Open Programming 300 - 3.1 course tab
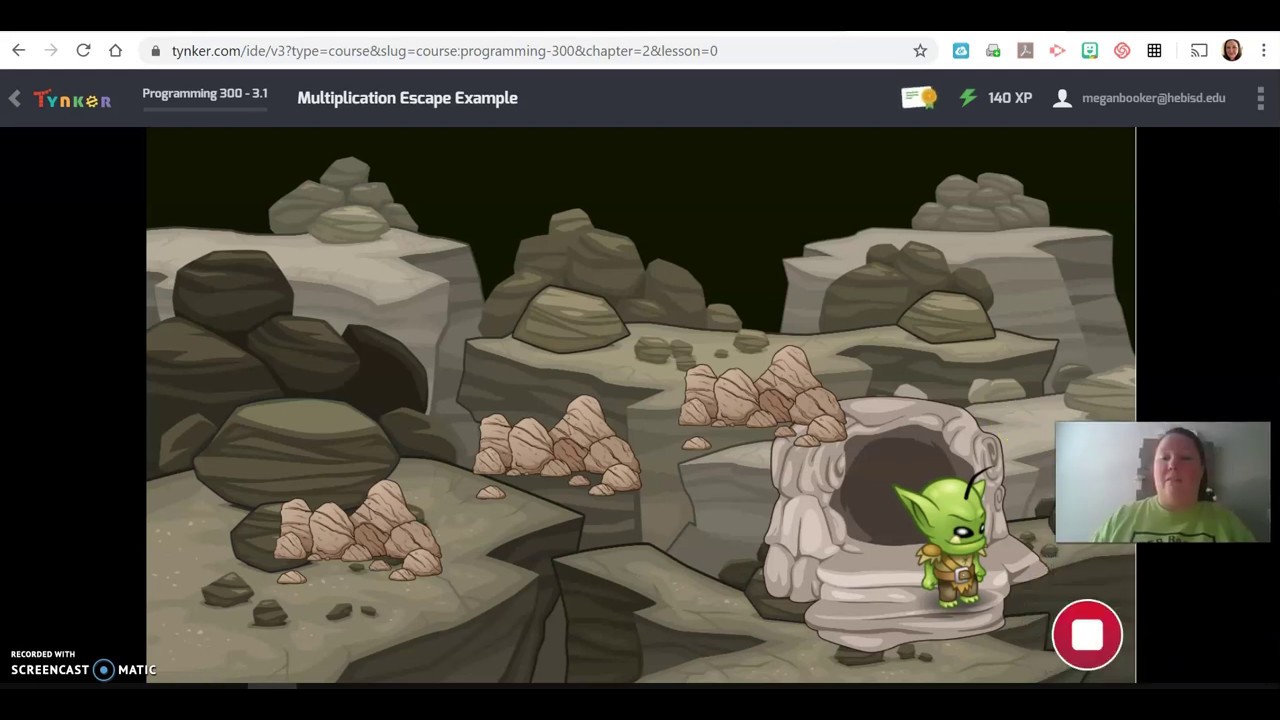The image size is (1280, 720). [x=205, y=94]
